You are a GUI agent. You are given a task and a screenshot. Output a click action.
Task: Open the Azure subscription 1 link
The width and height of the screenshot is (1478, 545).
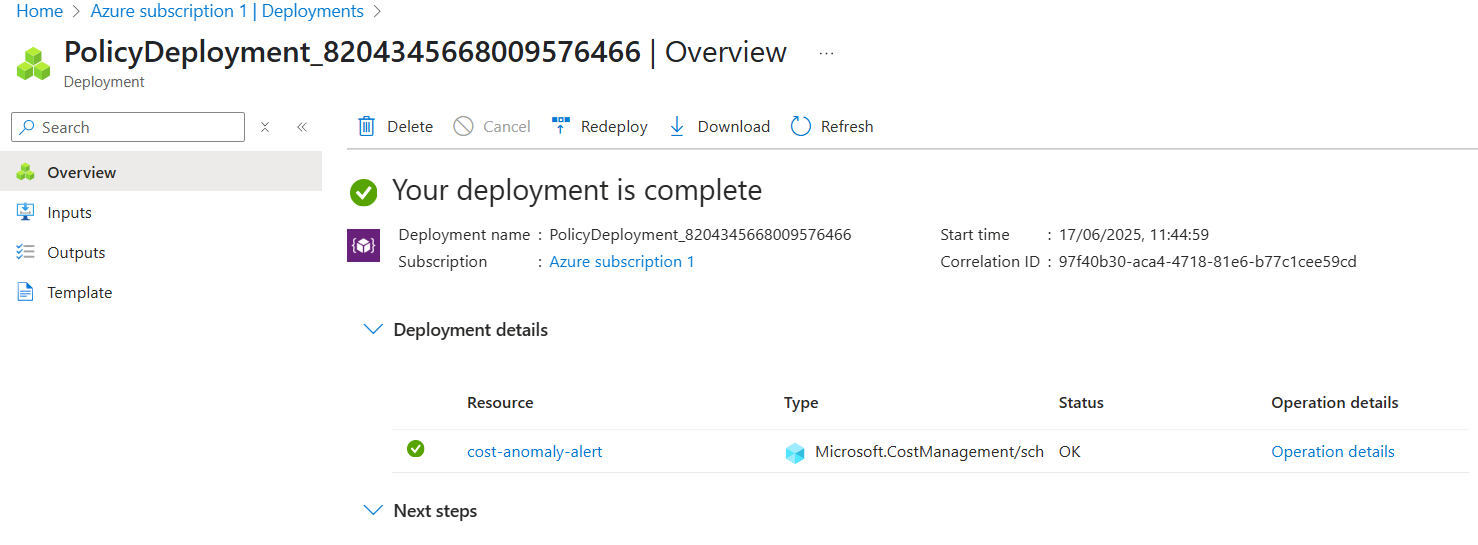[x=622, y=261]
